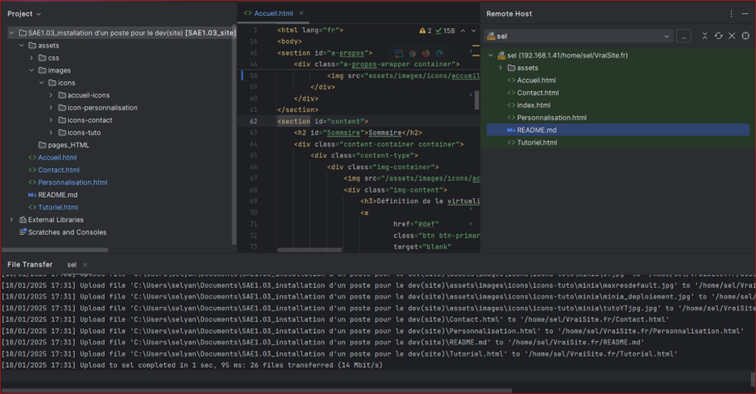The width and height of the screenshot is (756, 394).
Task: Click the 'Upload to sel completed' log line
Action: pyautogui.click(x=192, y=366)
